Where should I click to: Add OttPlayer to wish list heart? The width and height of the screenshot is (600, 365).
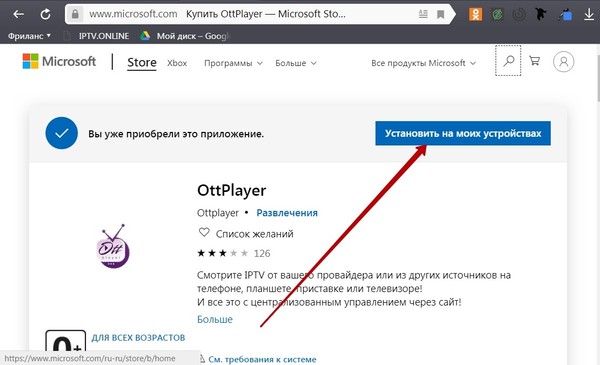pyautogui.click(x=204, y=232)
